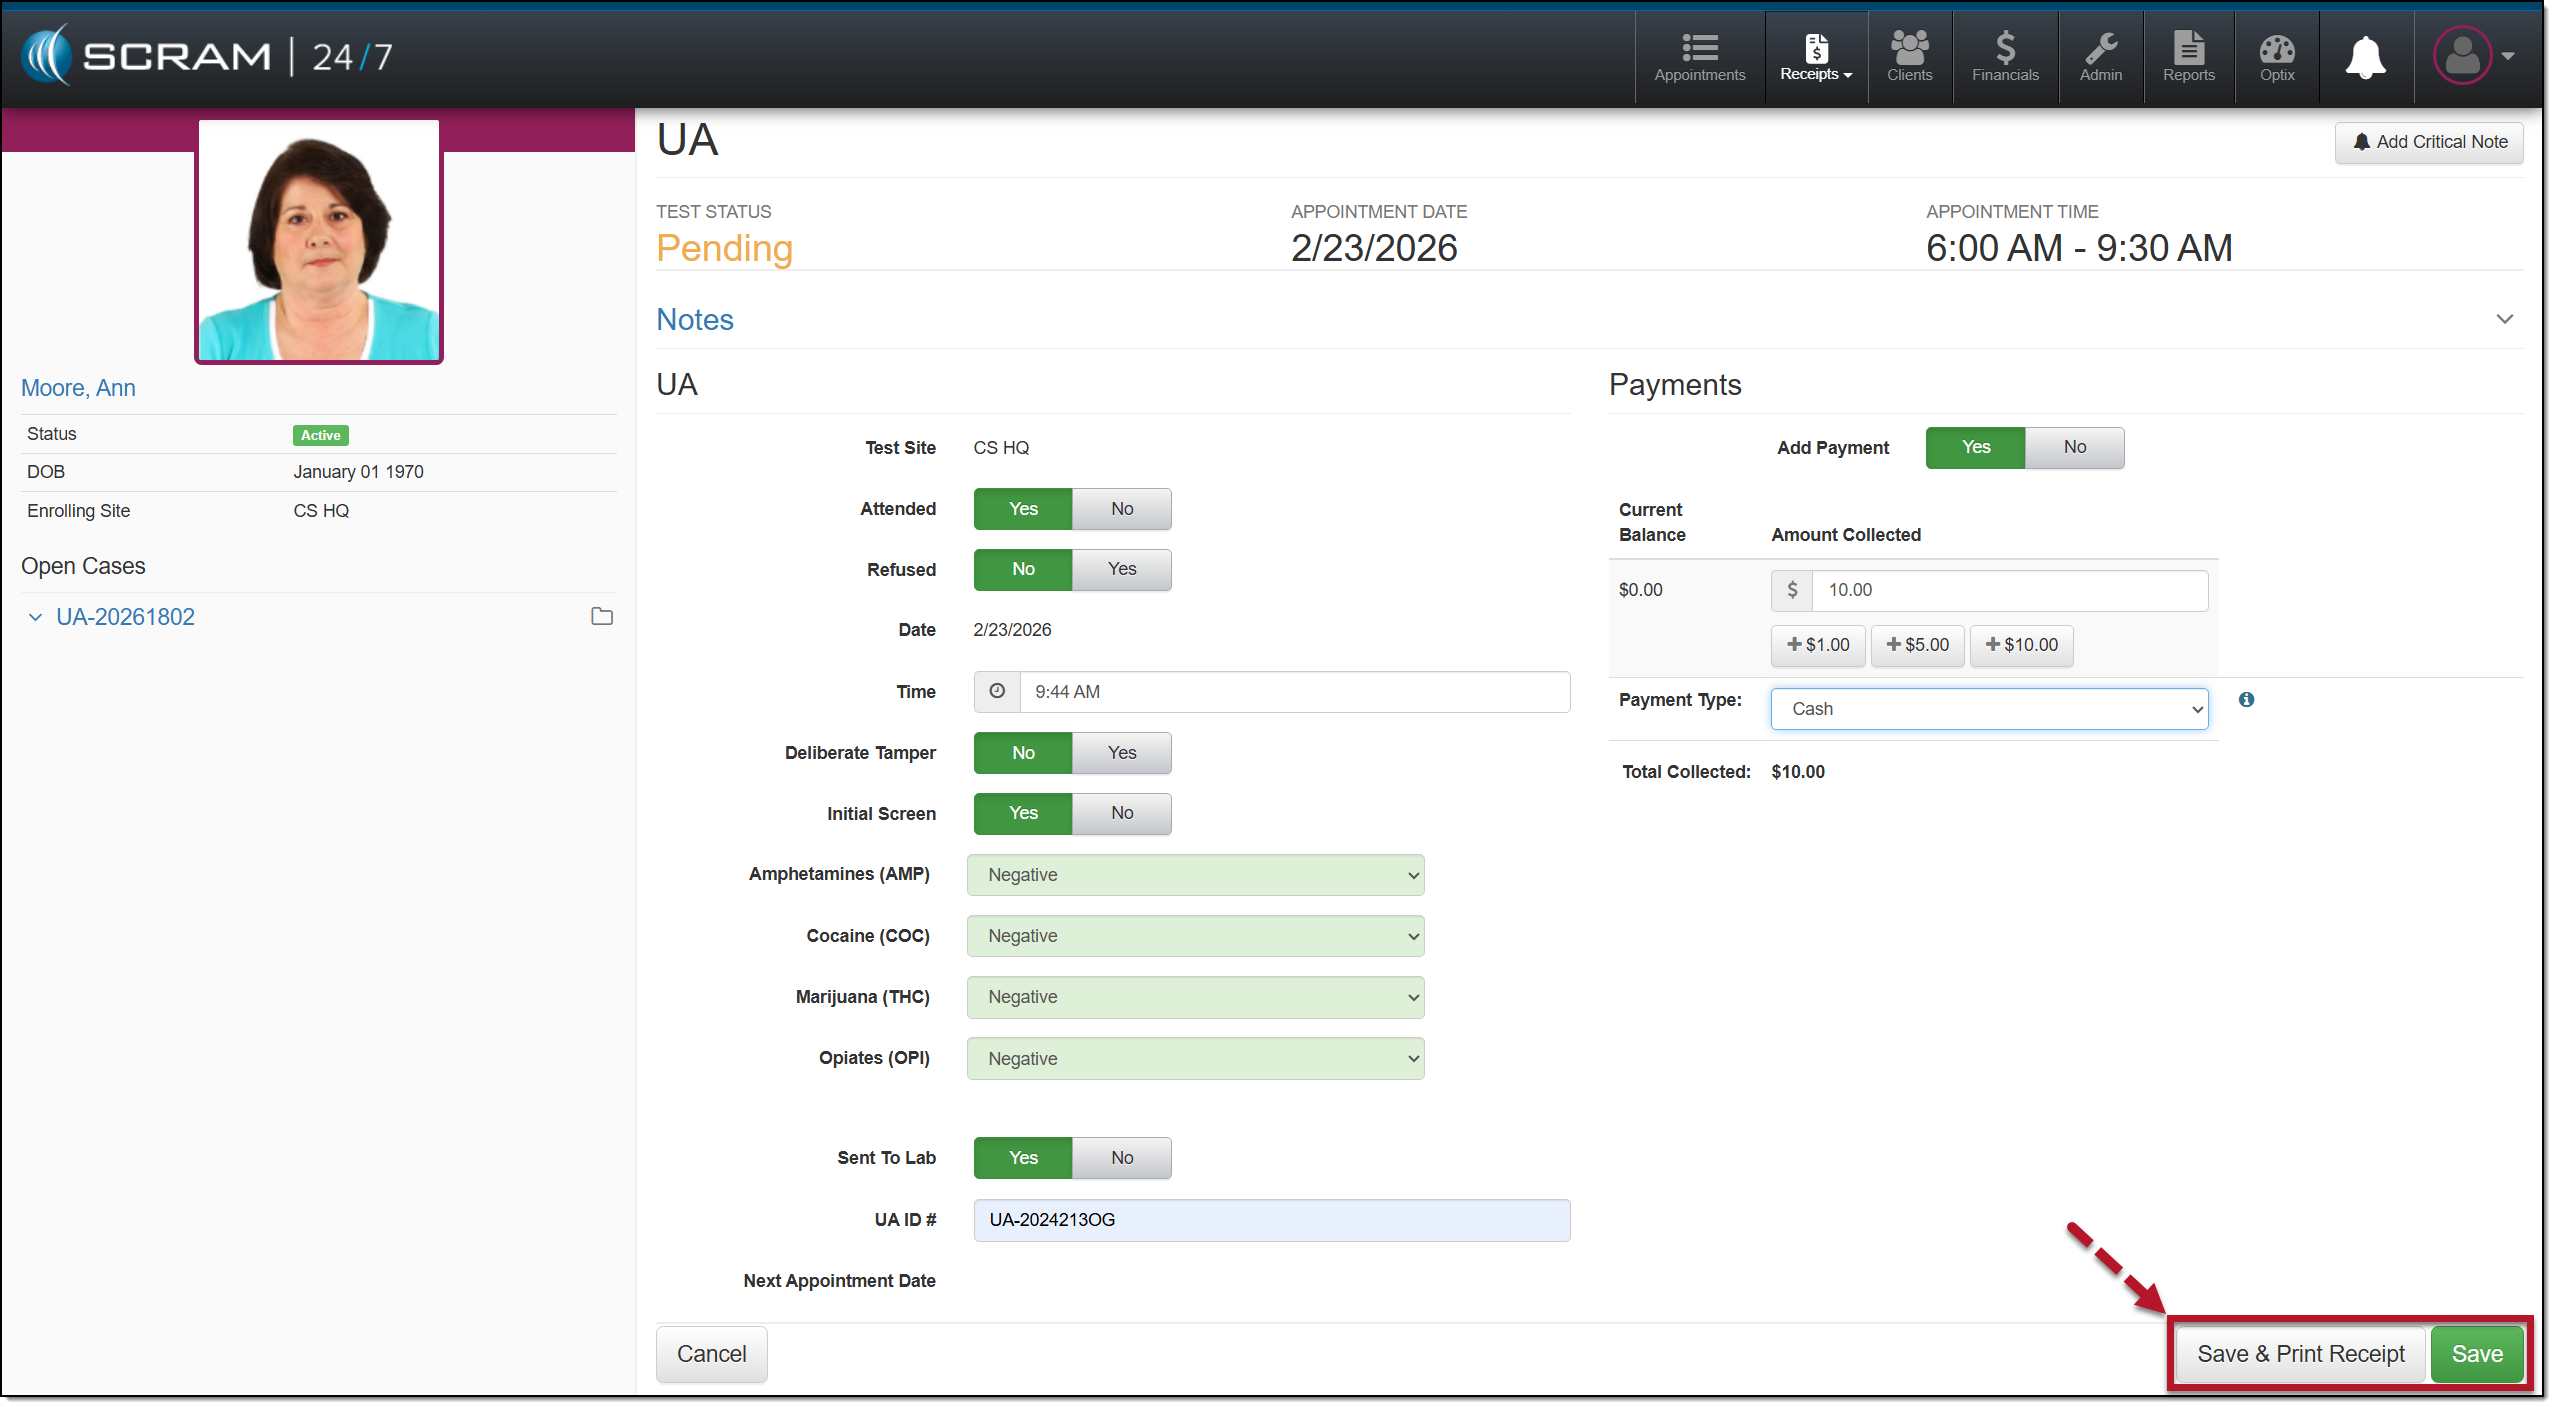Screen dimensions: 2554x1407
Task: Click the UA ID # input field
Action: (x=1271, y=1220)
